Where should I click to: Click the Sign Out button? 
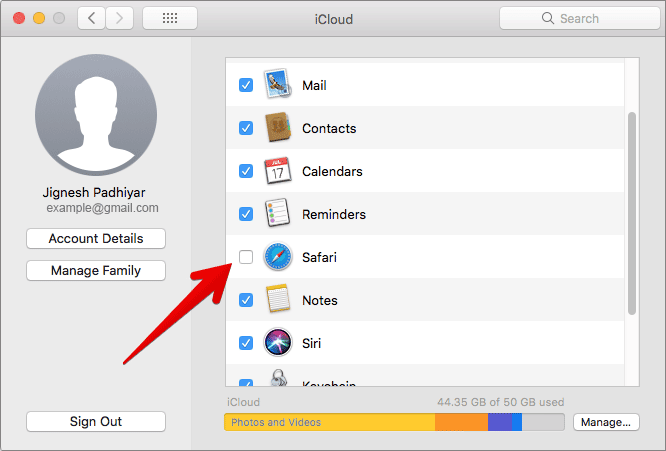[x=96, y=421]
